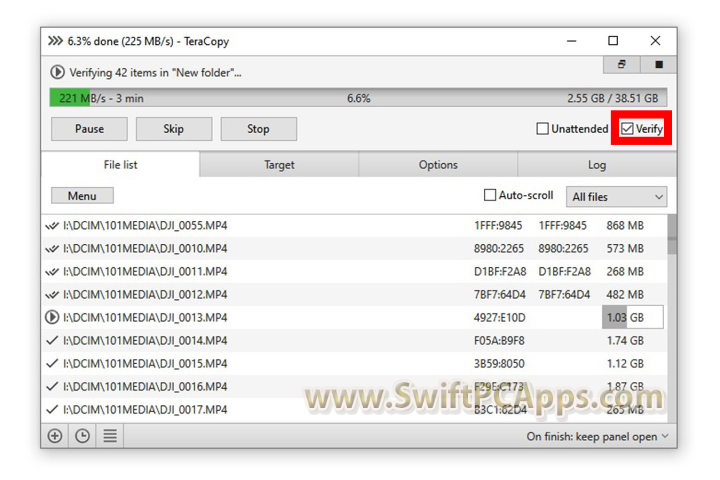
Task: Click the checkmark icon for DJI_0015.MP4
Action: point(52,363)
